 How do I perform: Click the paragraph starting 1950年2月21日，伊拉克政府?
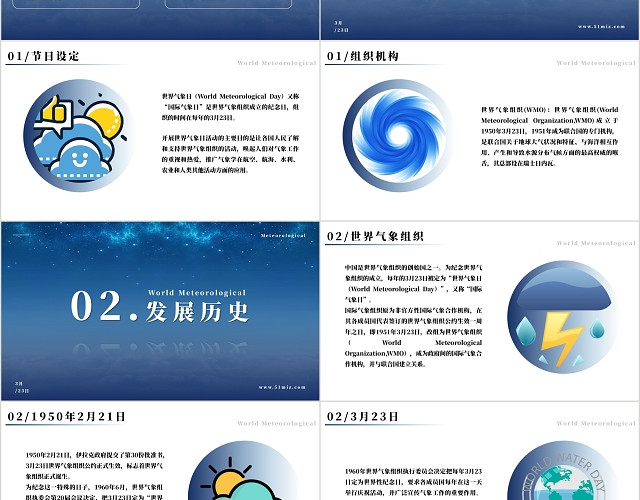95,465
